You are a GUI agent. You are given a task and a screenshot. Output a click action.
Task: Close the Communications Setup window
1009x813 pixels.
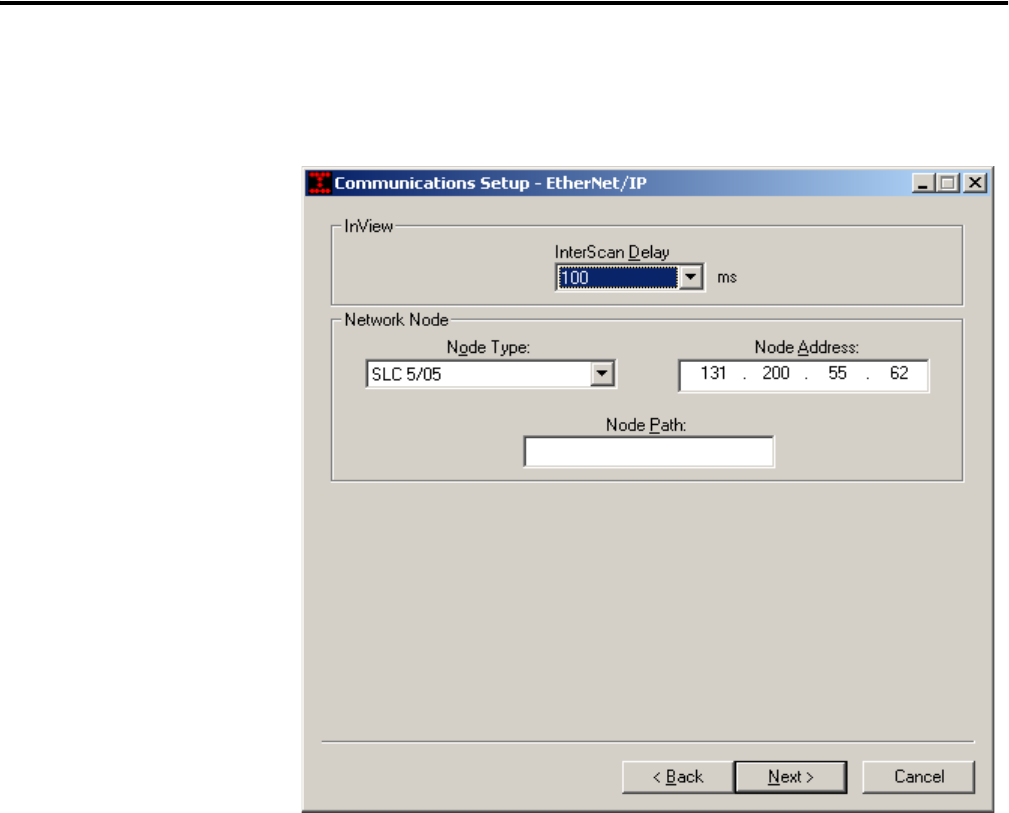click(975, 183)
